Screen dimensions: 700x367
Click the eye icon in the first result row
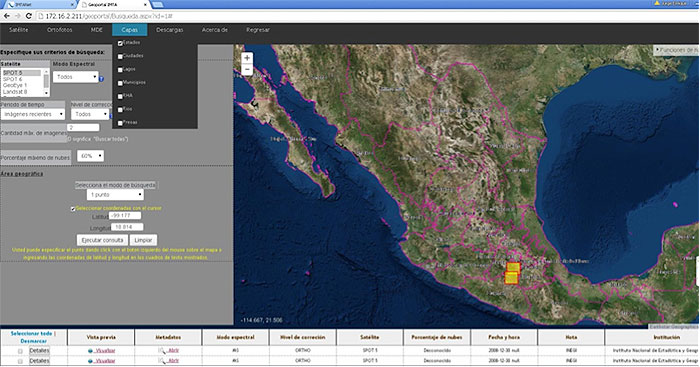click(x=91, y=350)
